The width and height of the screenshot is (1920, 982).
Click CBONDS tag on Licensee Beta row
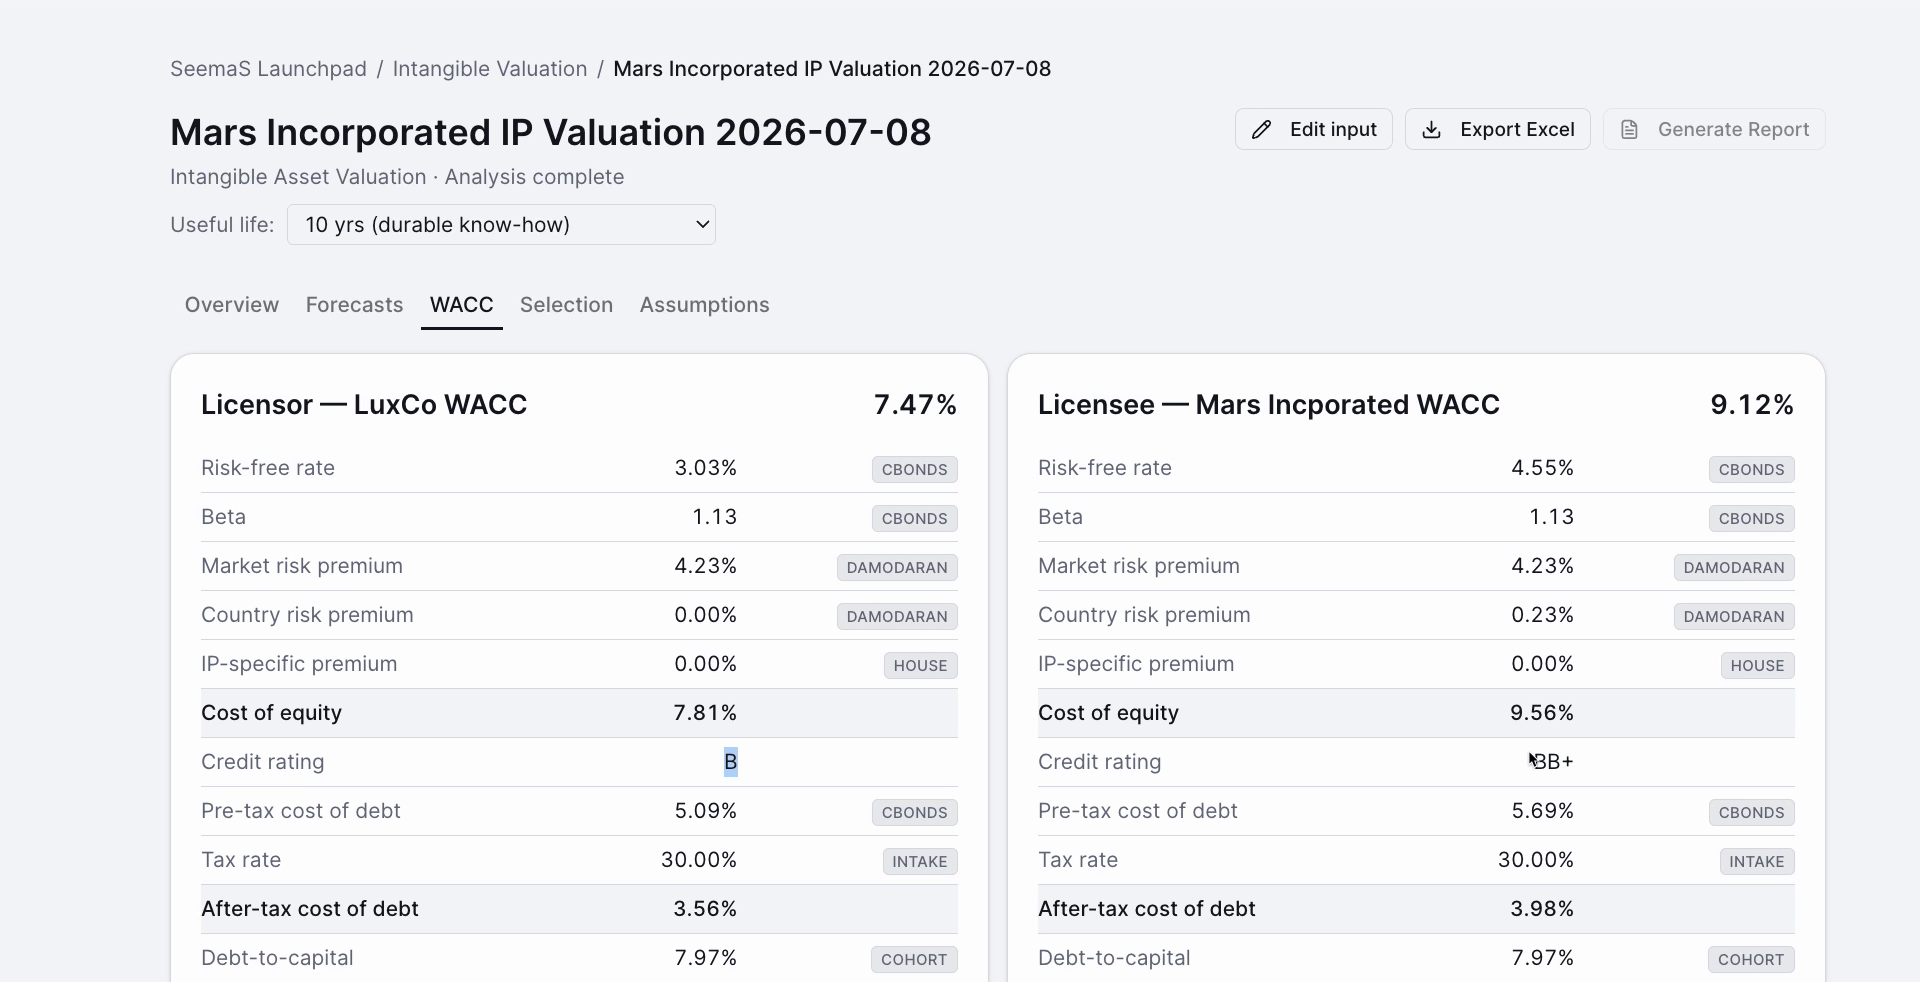(x=1751, y=519)
